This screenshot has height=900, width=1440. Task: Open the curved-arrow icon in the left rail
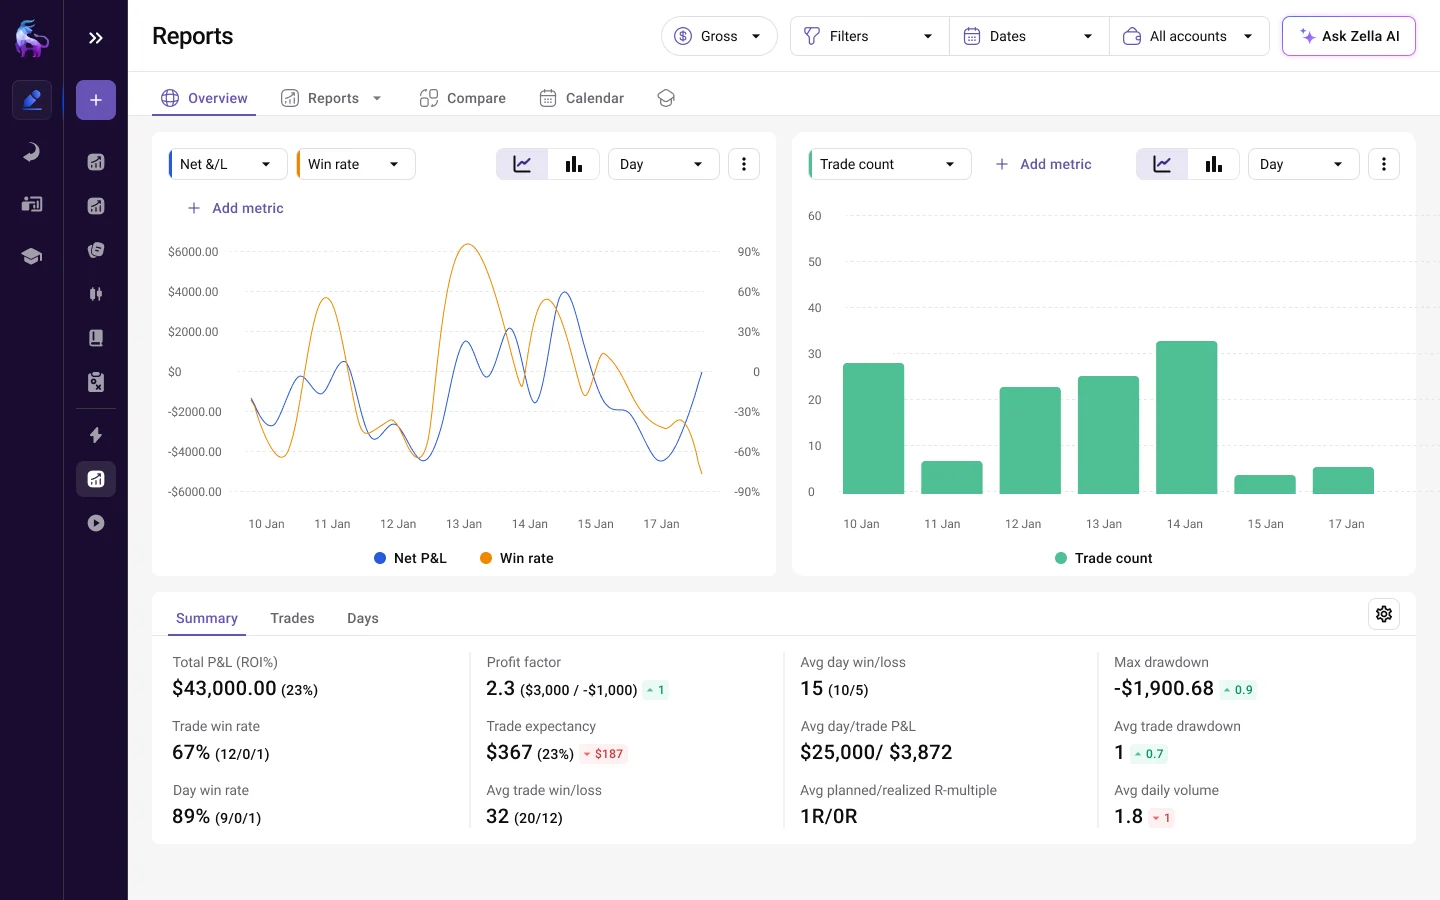point(32,152)
